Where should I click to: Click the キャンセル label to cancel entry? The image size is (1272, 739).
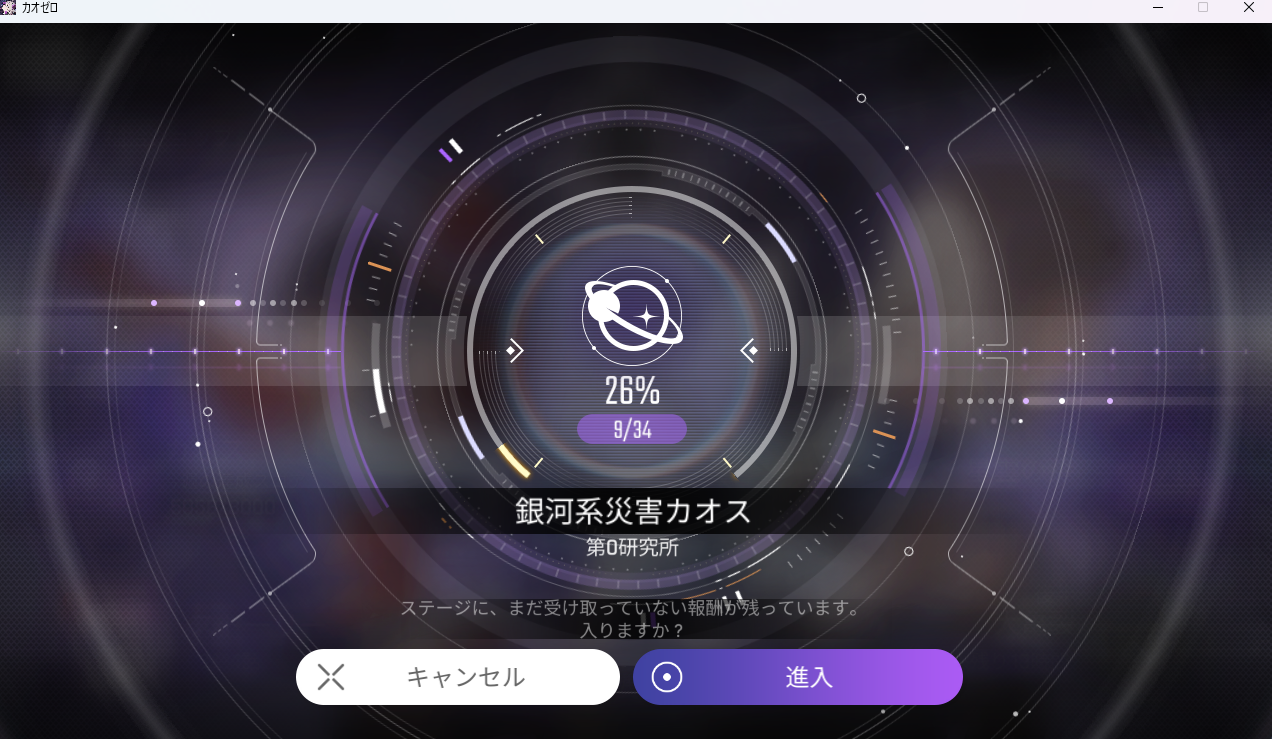465,677
